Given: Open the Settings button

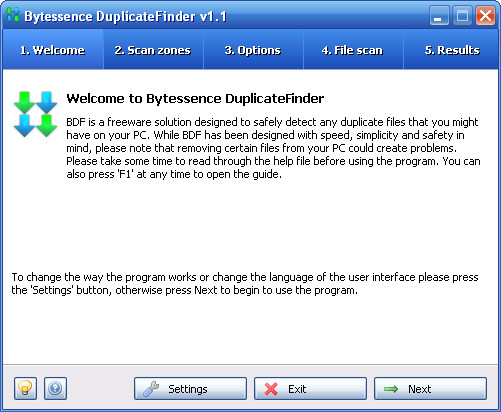Looking at the screenshot, I should pos(190,389).
